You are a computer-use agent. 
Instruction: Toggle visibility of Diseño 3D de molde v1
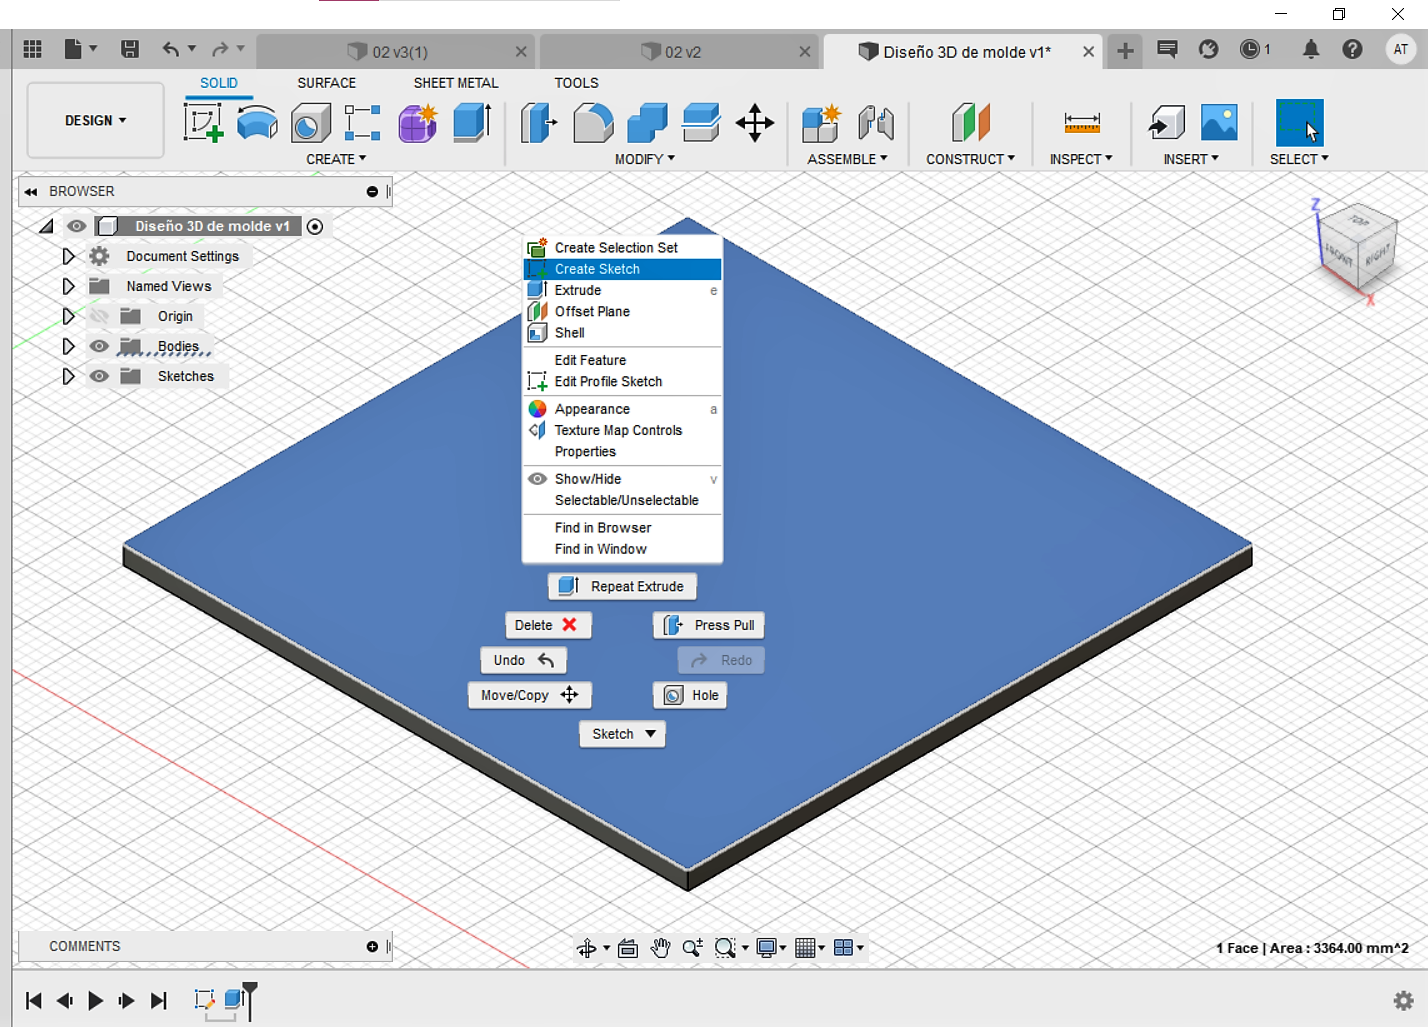76,226
